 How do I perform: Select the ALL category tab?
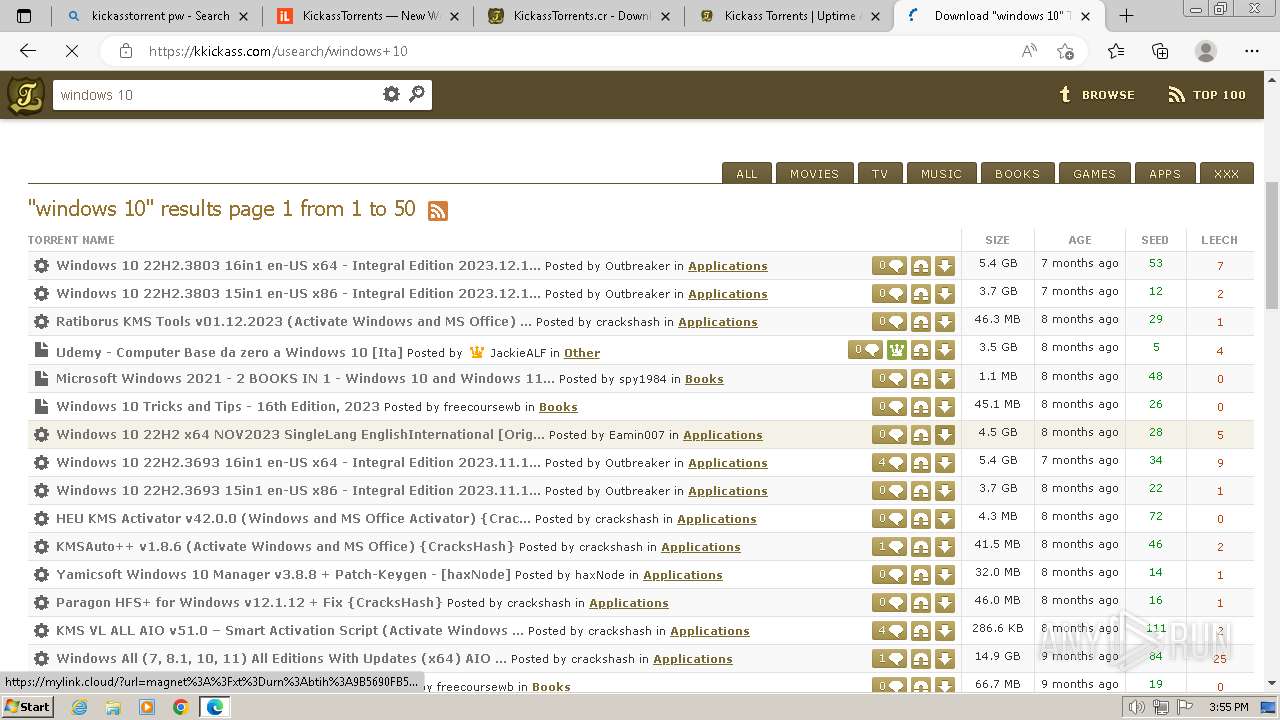pyautogui.click(x=747, y=173)
